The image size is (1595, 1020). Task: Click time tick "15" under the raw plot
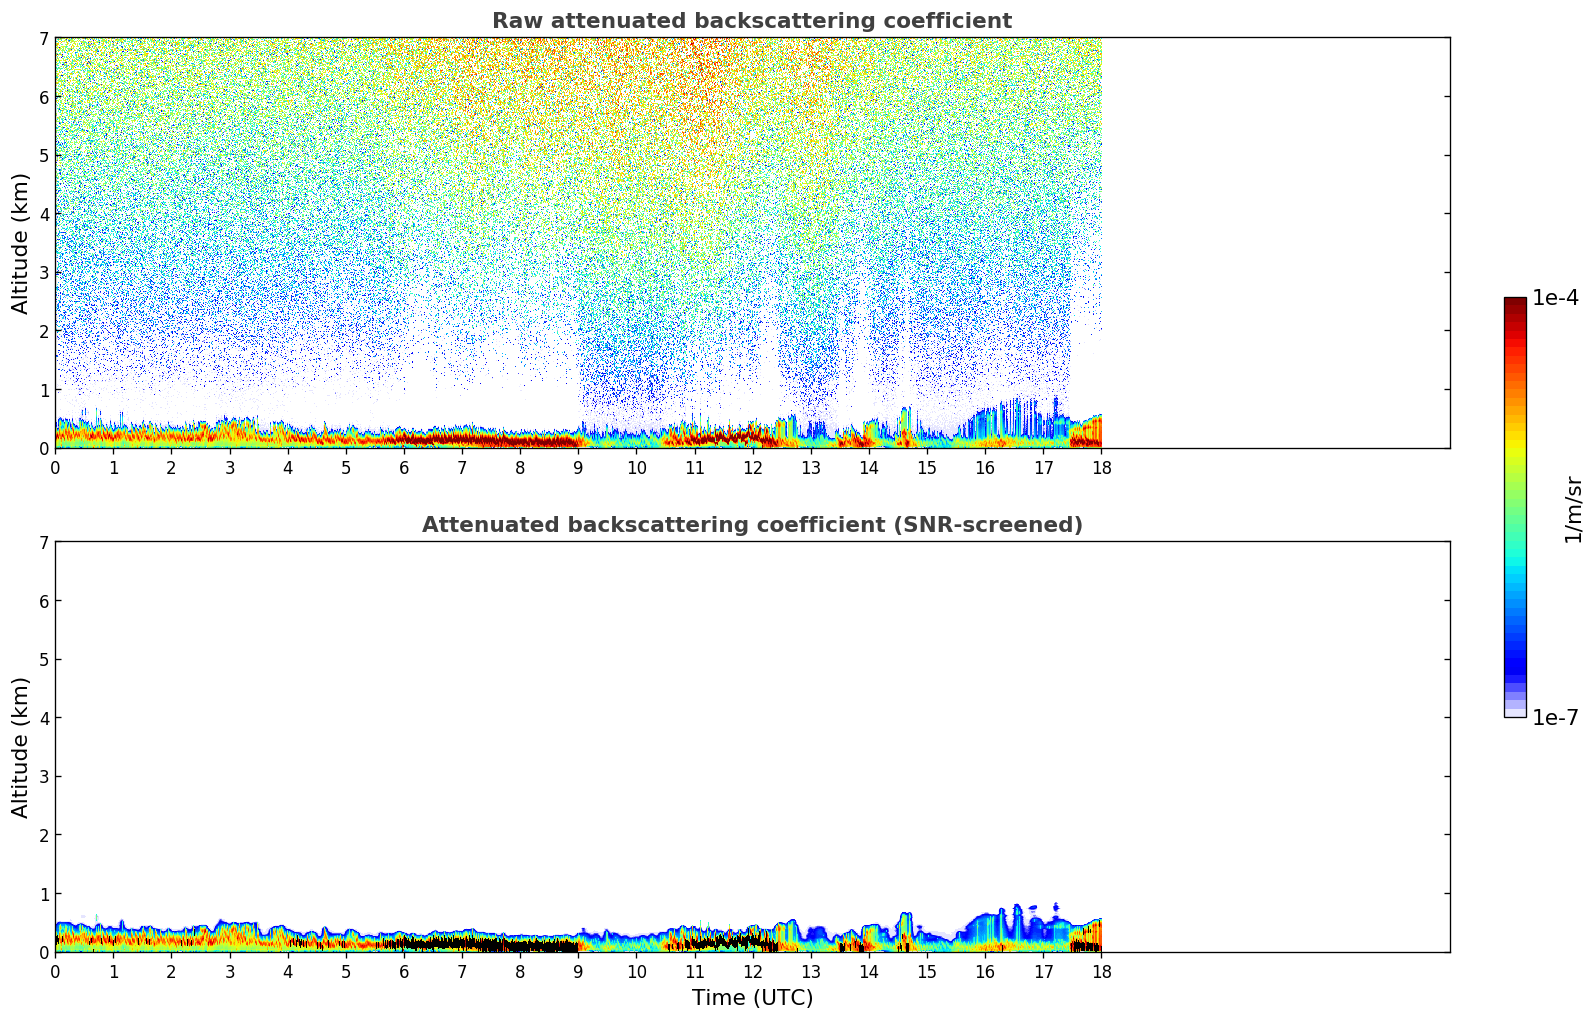coord(927,467)
